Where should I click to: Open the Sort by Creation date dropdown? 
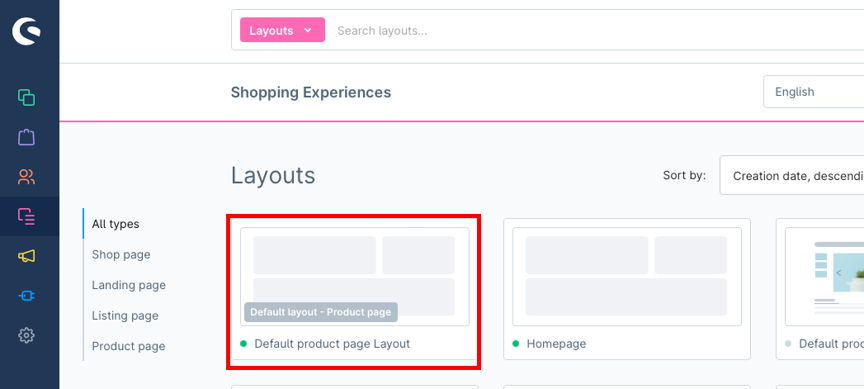(792, 176)
